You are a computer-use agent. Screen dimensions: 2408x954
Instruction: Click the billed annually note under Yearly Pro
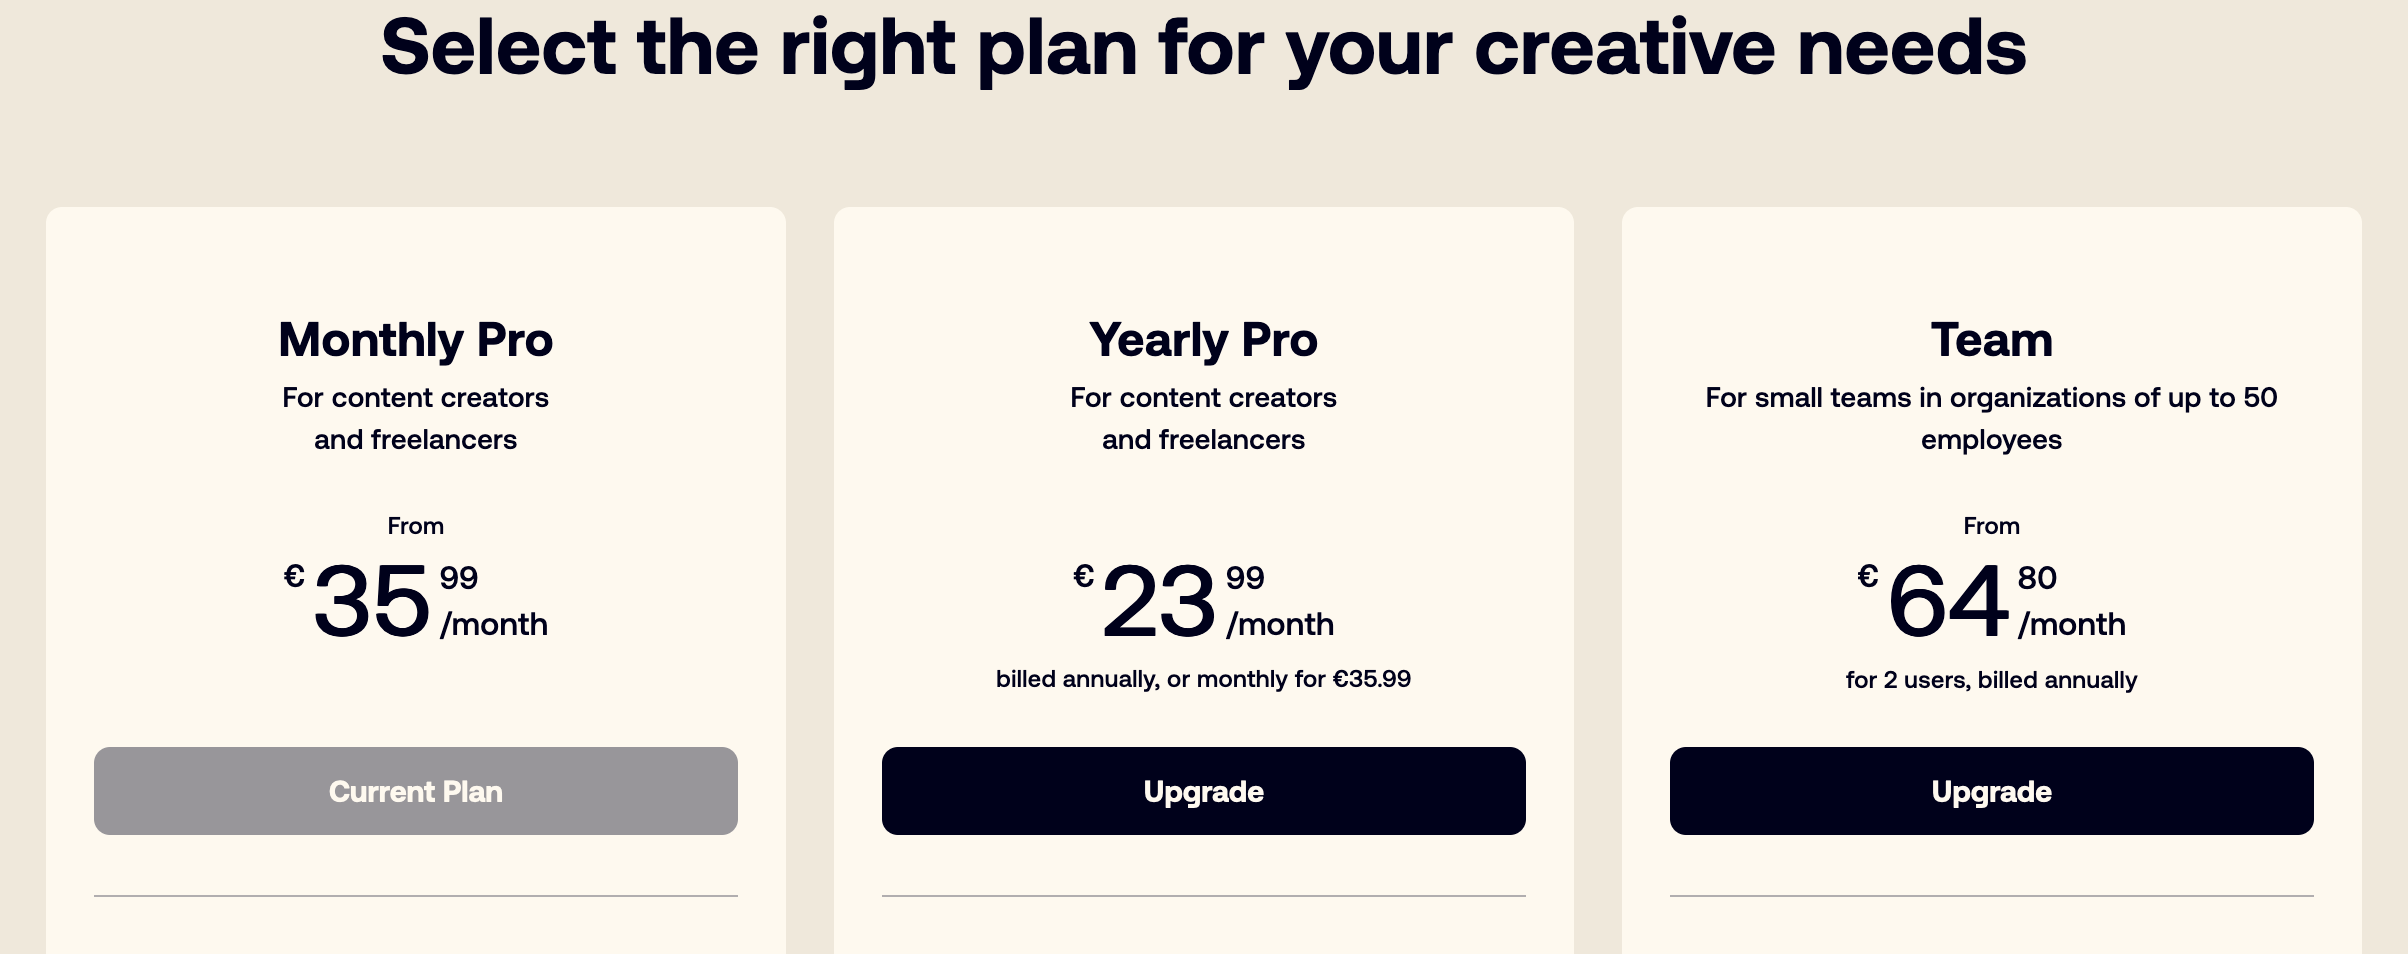tap(1203, 679)
